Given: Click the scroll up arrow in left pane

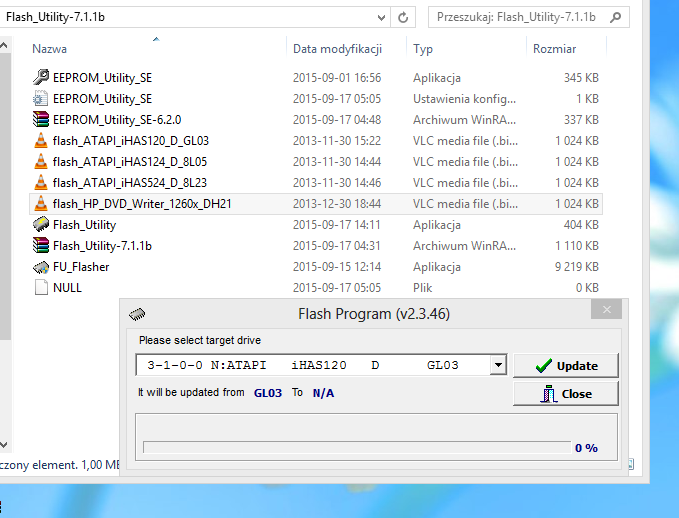Looking at the screenshot, I should tap(4, 45).
